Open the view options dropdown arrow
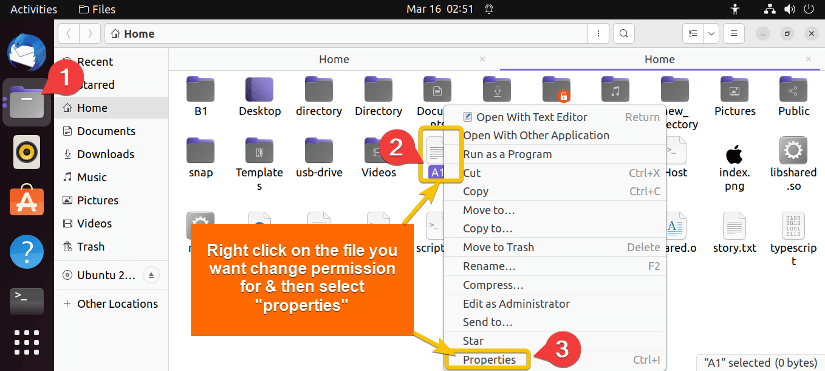 pyautogui.click(x=711, y=34)
